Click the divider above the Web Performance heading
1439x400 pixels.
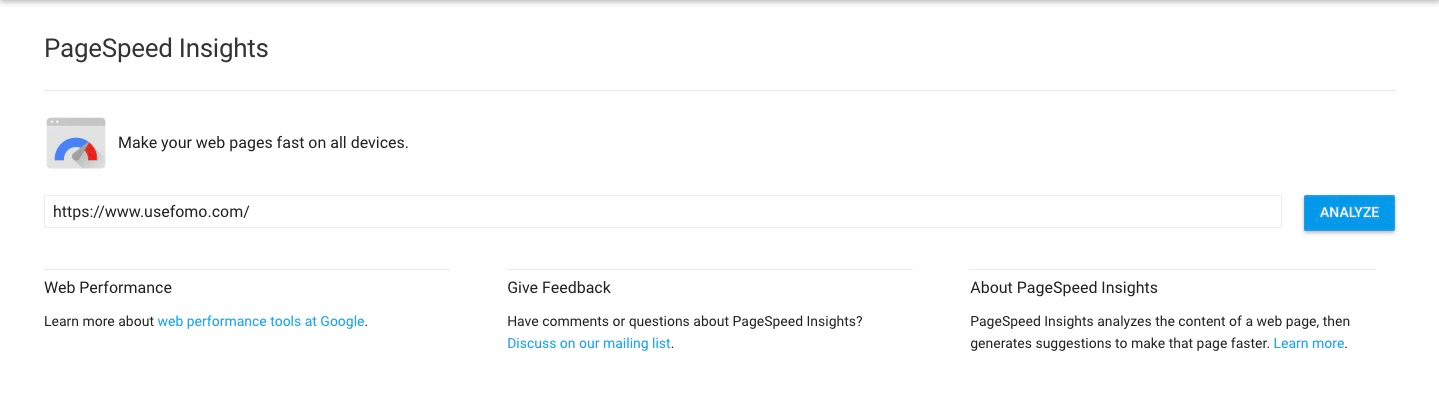pos(247,269)
